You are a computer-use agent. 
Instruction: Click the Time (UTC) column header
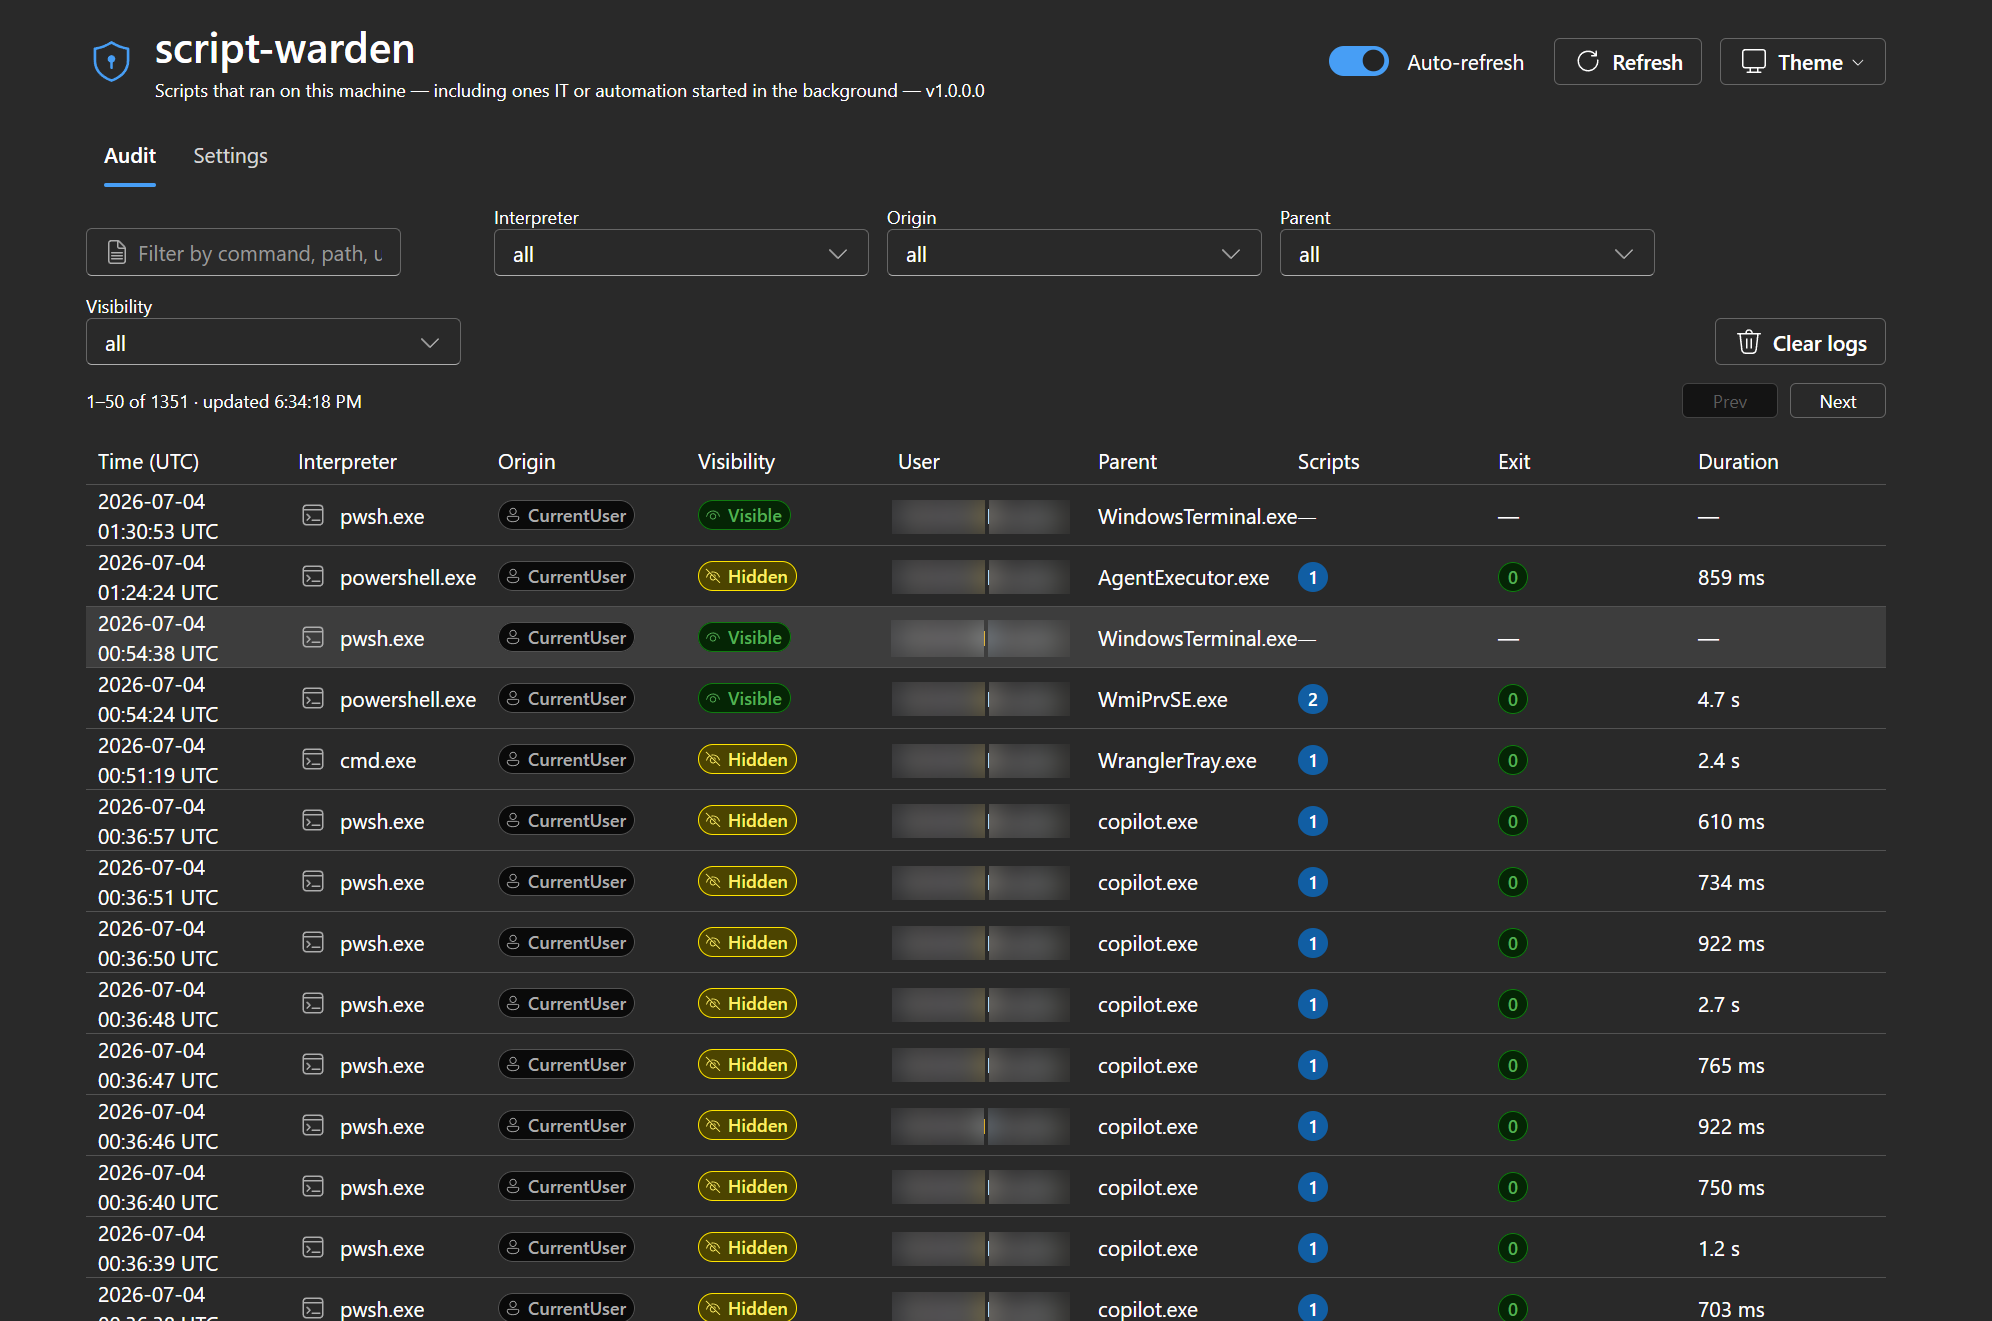click(x=148, y=462)
